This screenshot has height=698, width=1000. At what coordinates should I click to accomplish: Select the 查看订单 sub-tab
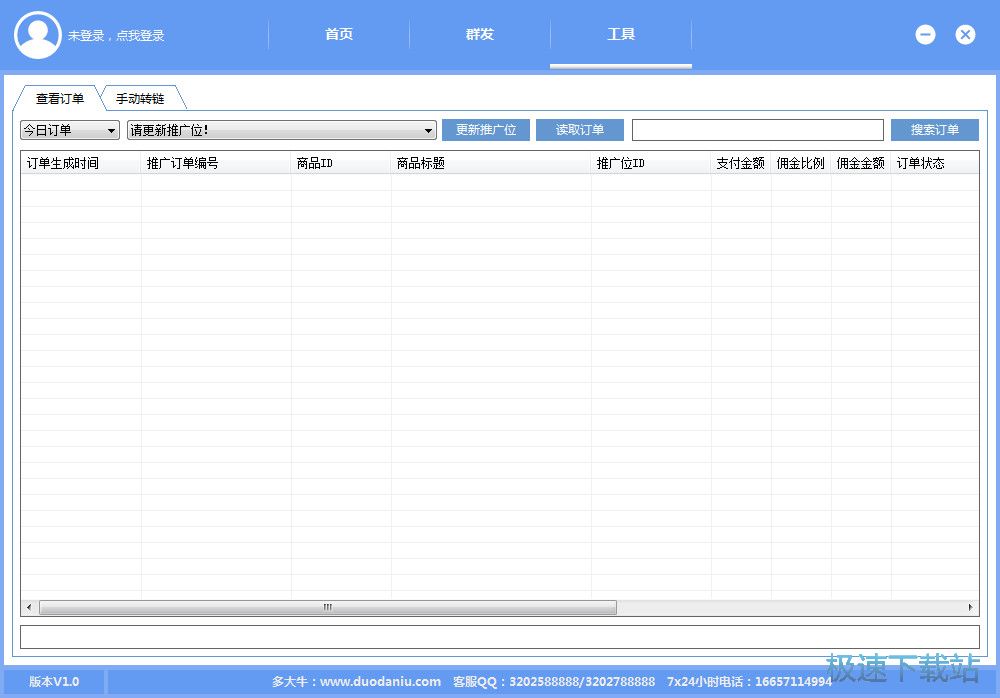60,99
